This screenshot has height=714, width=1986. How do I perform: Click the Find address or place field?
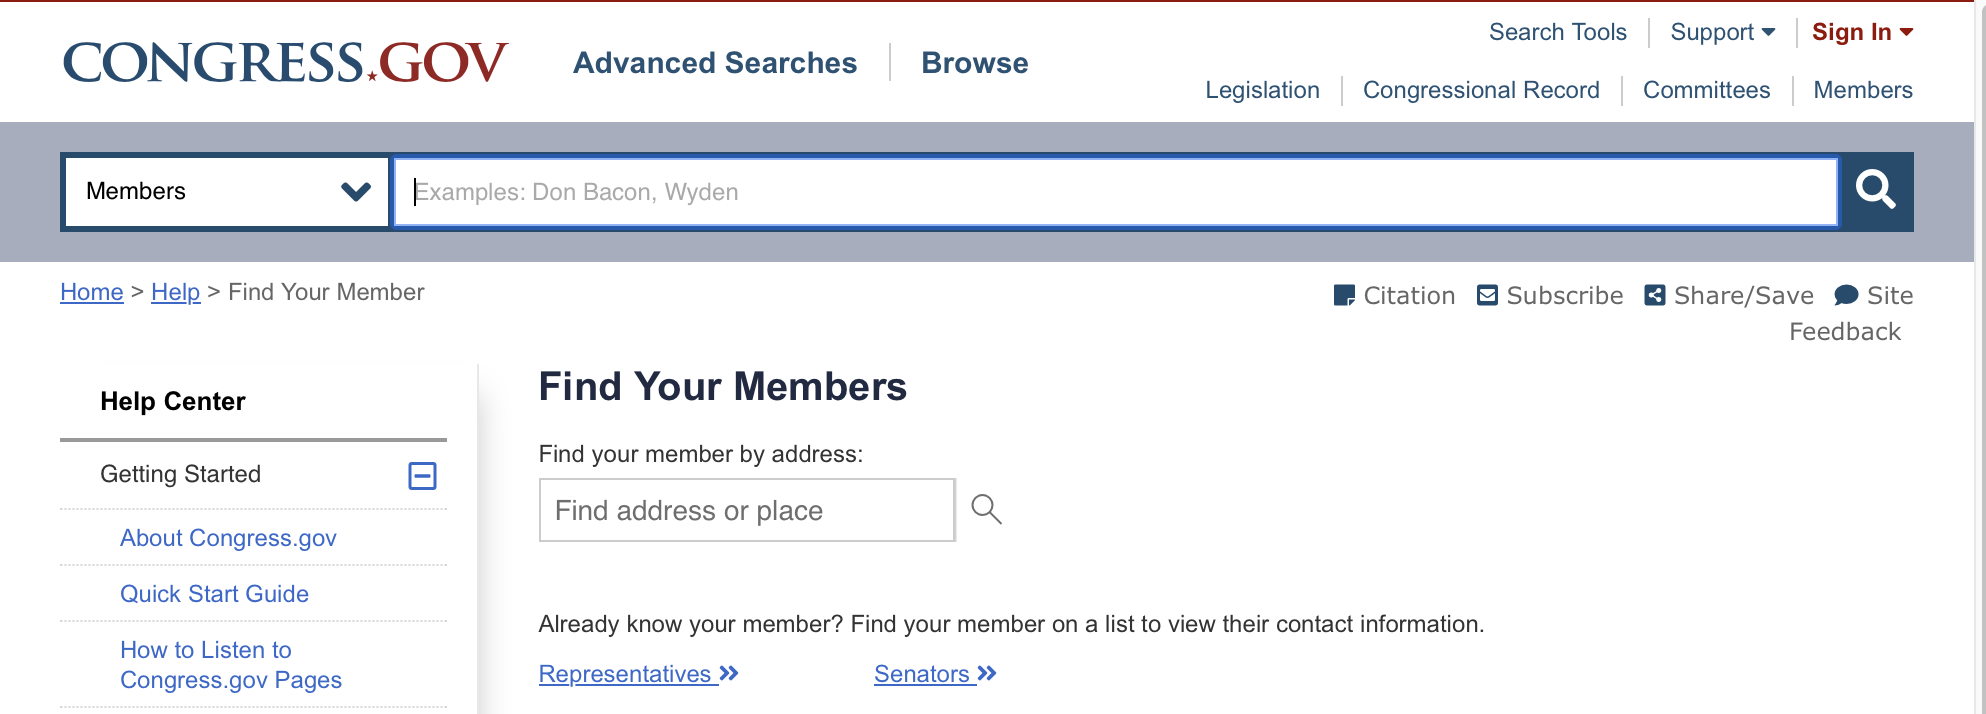coord(746,510)
